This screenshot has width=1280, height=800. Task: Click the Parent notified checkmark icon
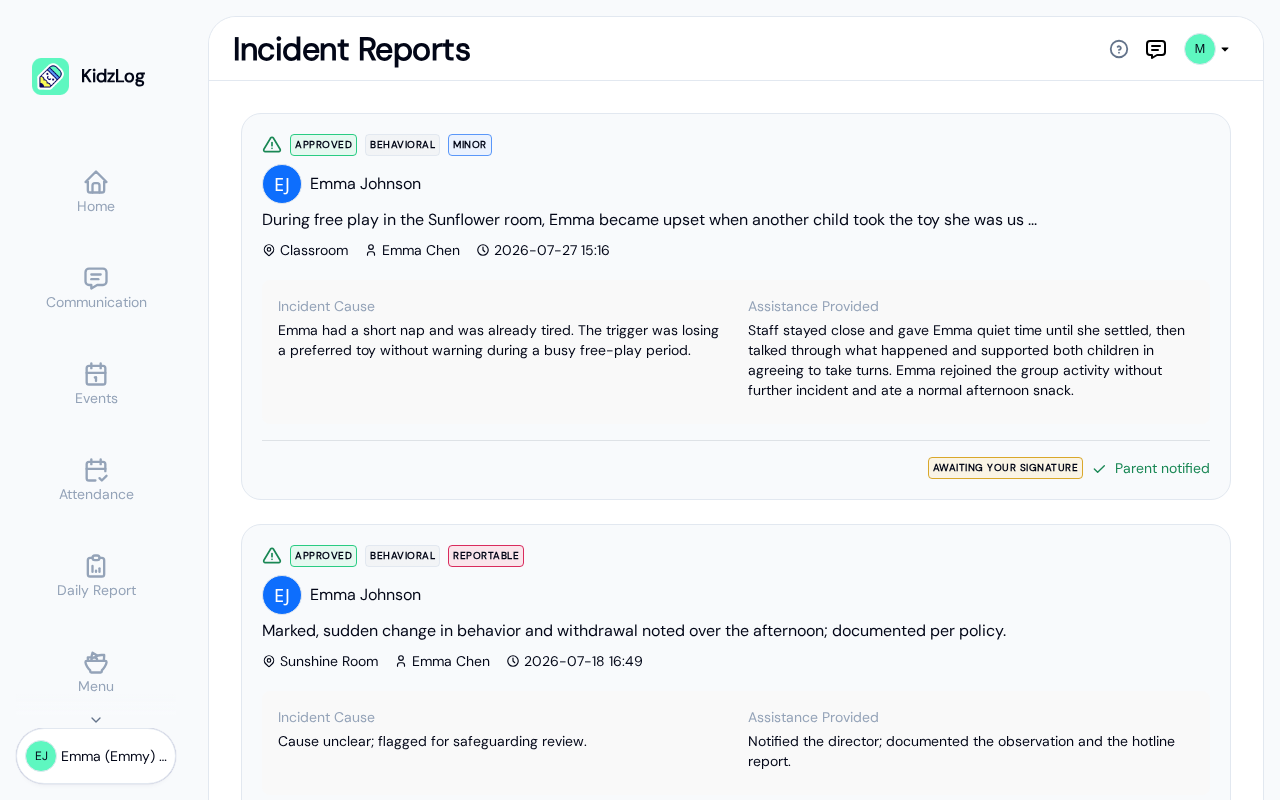(1099, 468)
